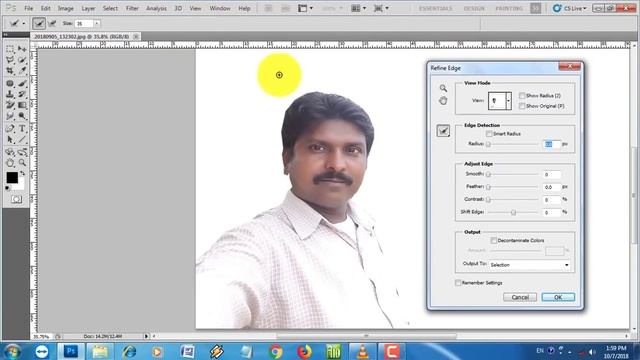
Task: Select the Dodge tool
Action: coord(22,116)
